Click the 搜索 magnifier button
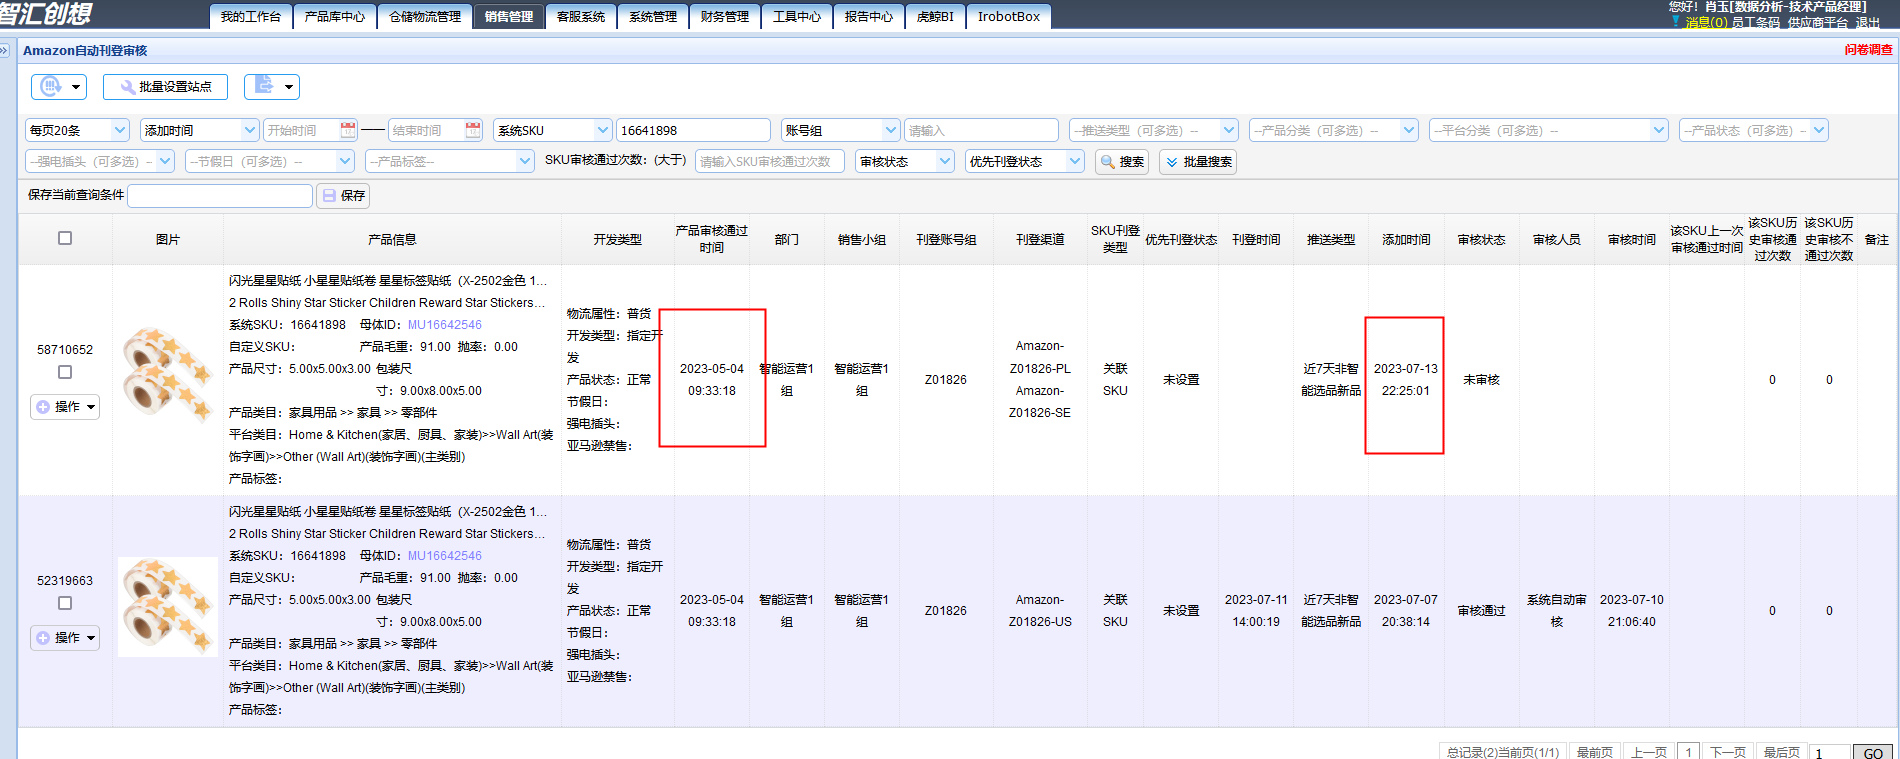Screen dimensions: 1900x759 1122,162
